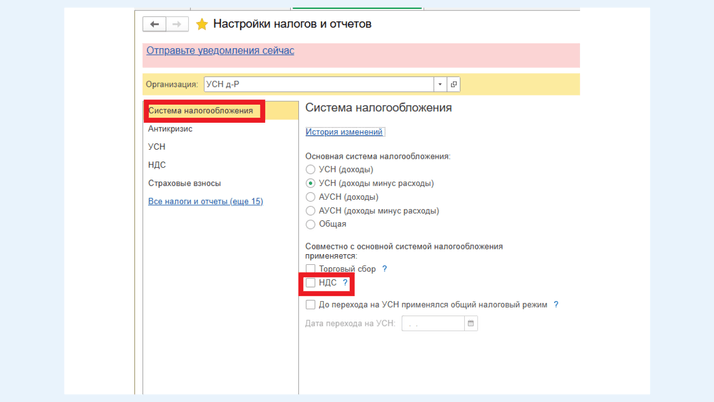Go forward with the right arrow button
This screenshot has width=714, height=402.
pos(177,24)
